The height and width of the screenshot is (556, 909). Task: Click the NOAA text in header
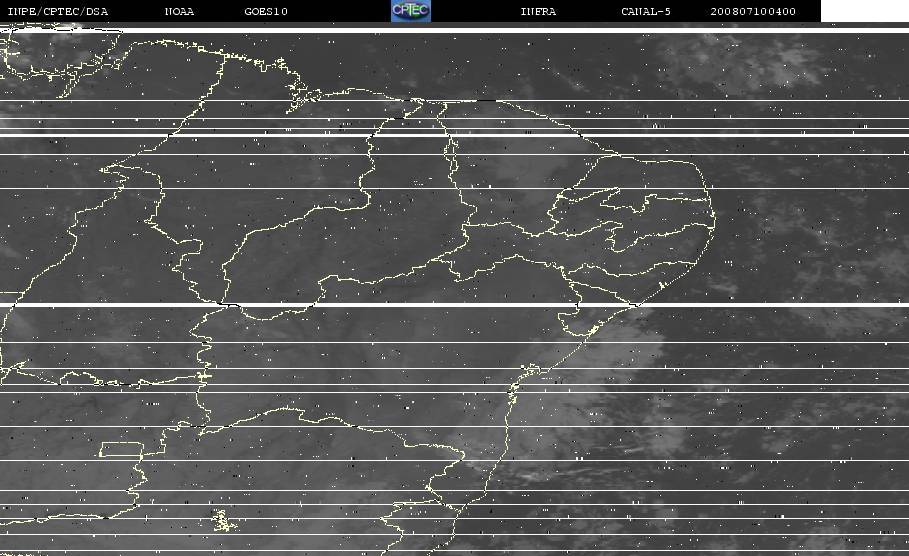click(x=179, y=11)
